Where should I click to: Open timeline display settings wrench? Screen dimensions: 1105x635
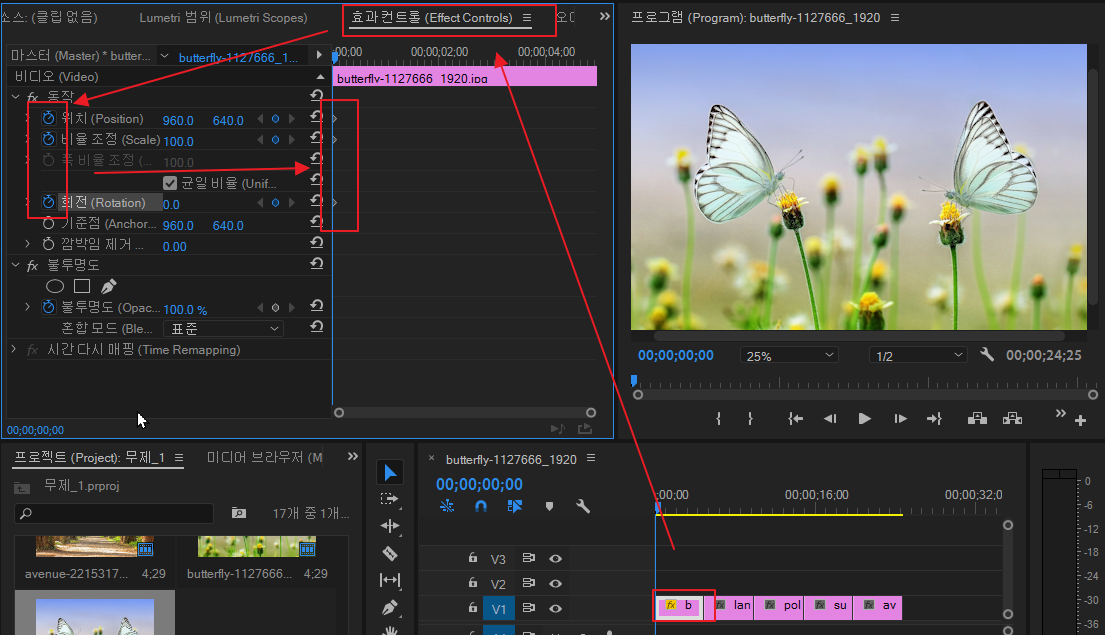583,506
